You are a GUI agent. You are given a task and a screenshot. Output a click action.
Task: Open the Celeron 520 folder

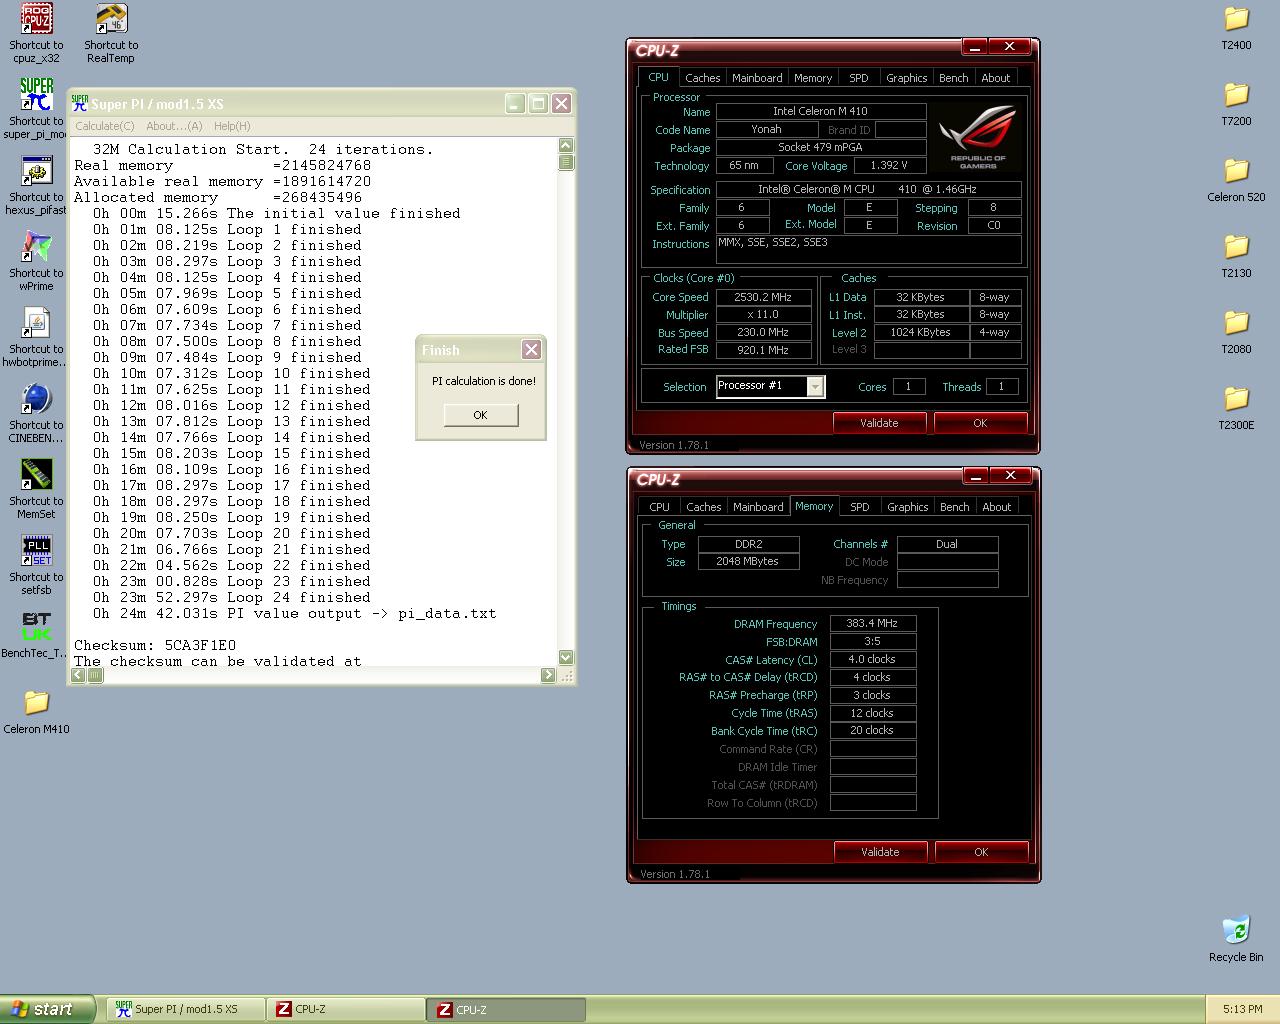click(x=1236, y=171)
